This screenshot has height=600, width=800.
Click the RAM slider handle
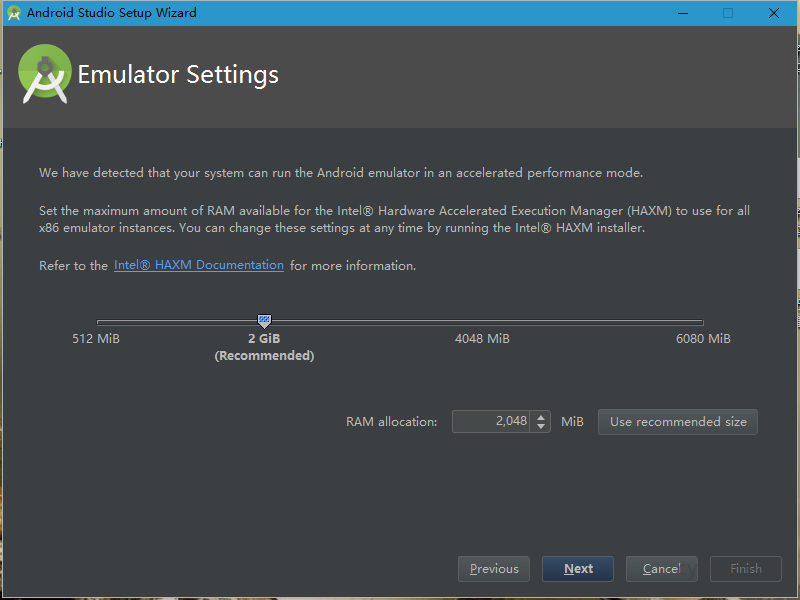pyautogui.click(x=264, y=321)
